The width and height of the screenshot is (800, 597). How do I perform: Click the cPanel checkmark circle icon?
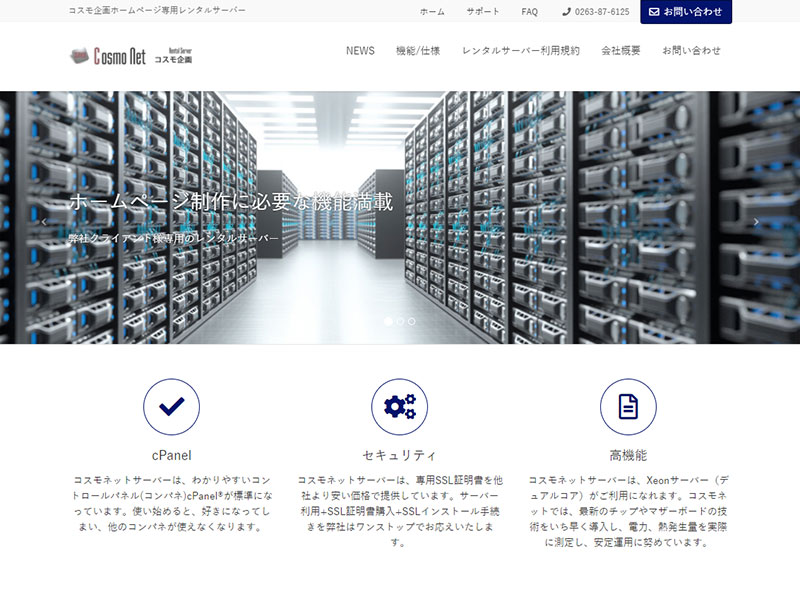pyautogui.click(x=171, y=406)
